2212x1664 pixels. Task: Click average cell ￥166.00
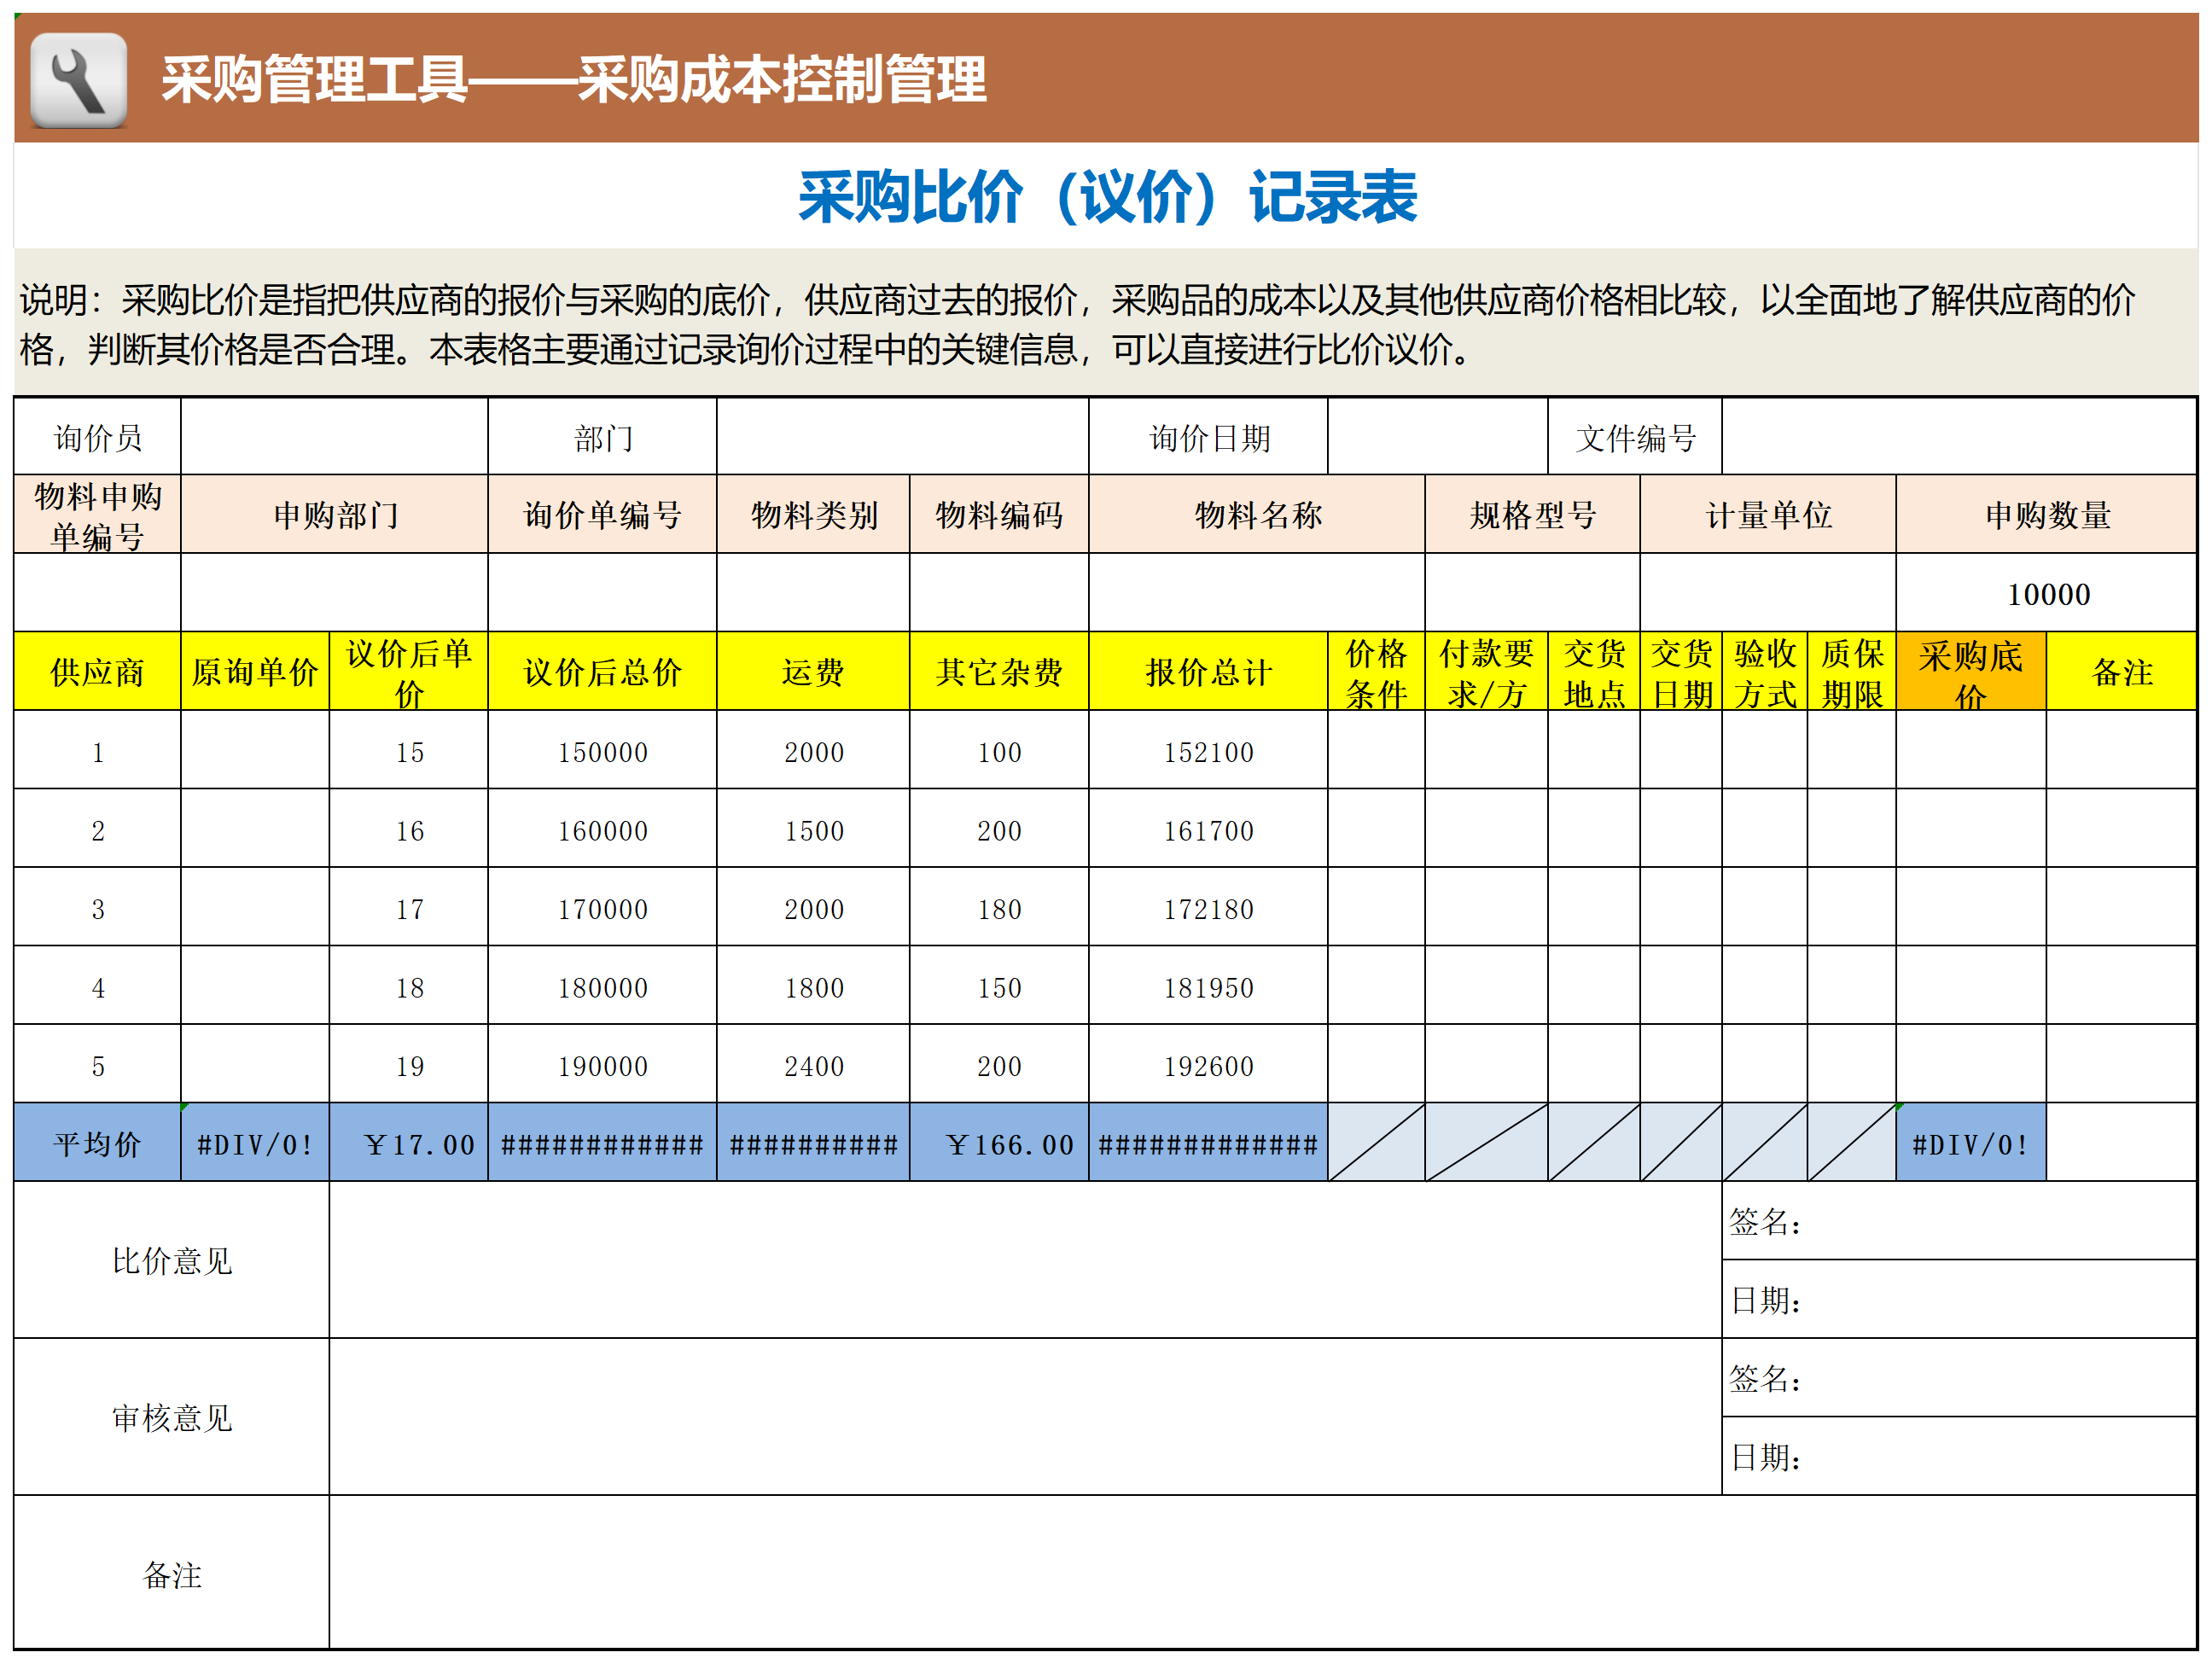999,1143
